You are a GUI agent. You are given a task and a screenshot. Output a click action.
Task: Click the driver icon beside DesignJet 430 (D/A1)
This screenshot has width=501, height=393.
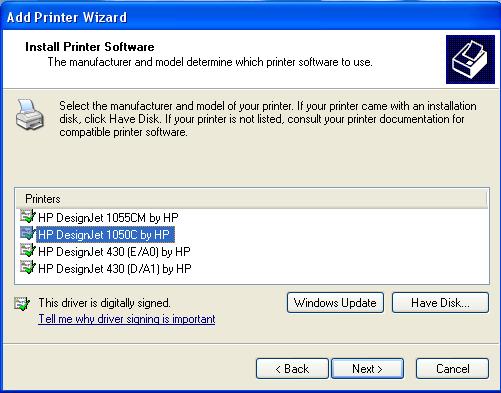click(x=28, y=268)
